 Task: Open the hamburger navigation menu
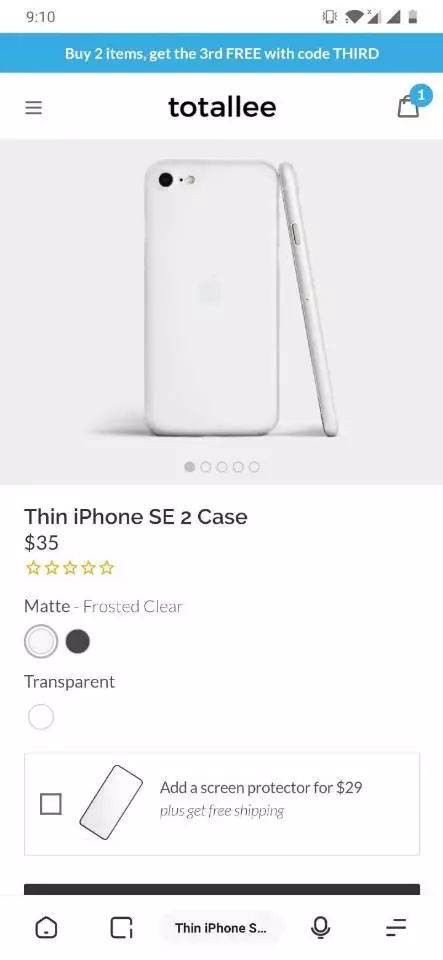tap(34, 108)
